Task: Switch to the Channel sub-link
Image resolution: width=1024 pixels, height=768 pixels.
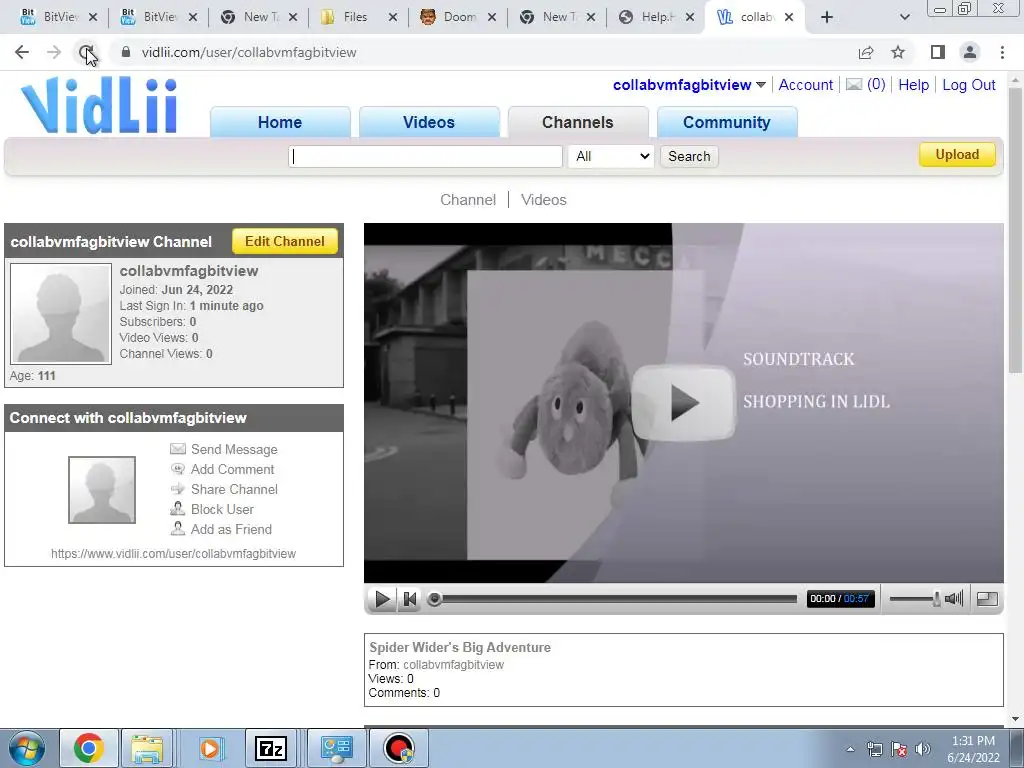Action: pyautogui.click(x=468, y=200)
